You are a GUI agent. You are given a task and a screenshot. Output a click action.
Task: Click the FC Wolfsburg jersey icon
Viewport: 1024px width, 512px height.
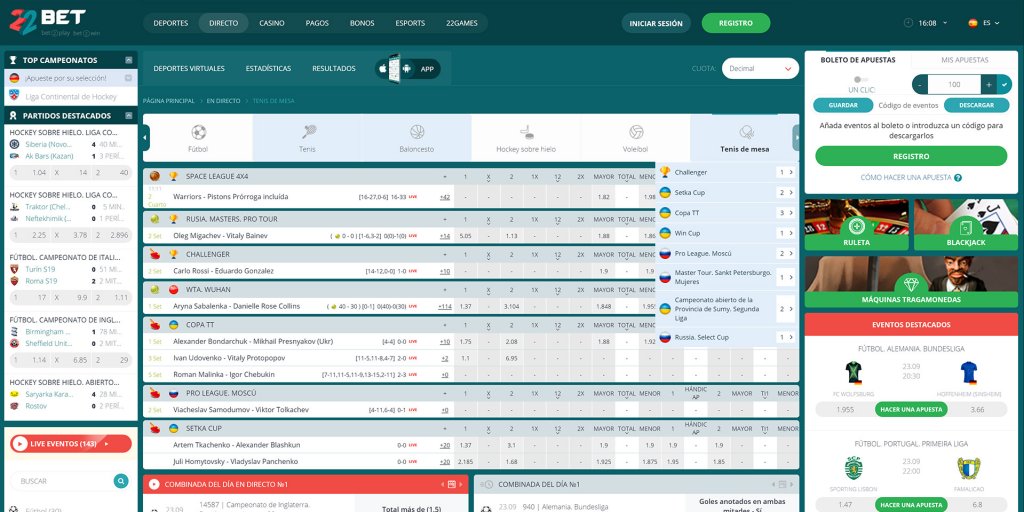854,373
